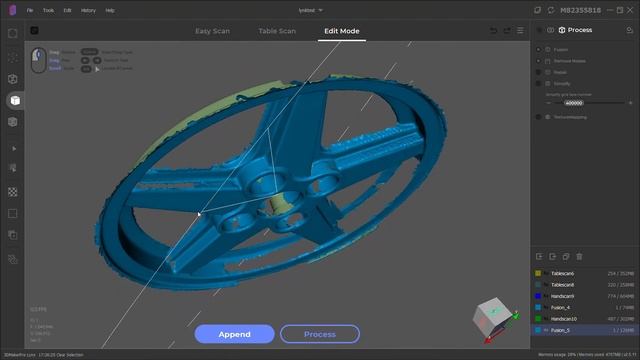Open the Tools menu
Screen dimensions: 640x360
pos(48,10)
